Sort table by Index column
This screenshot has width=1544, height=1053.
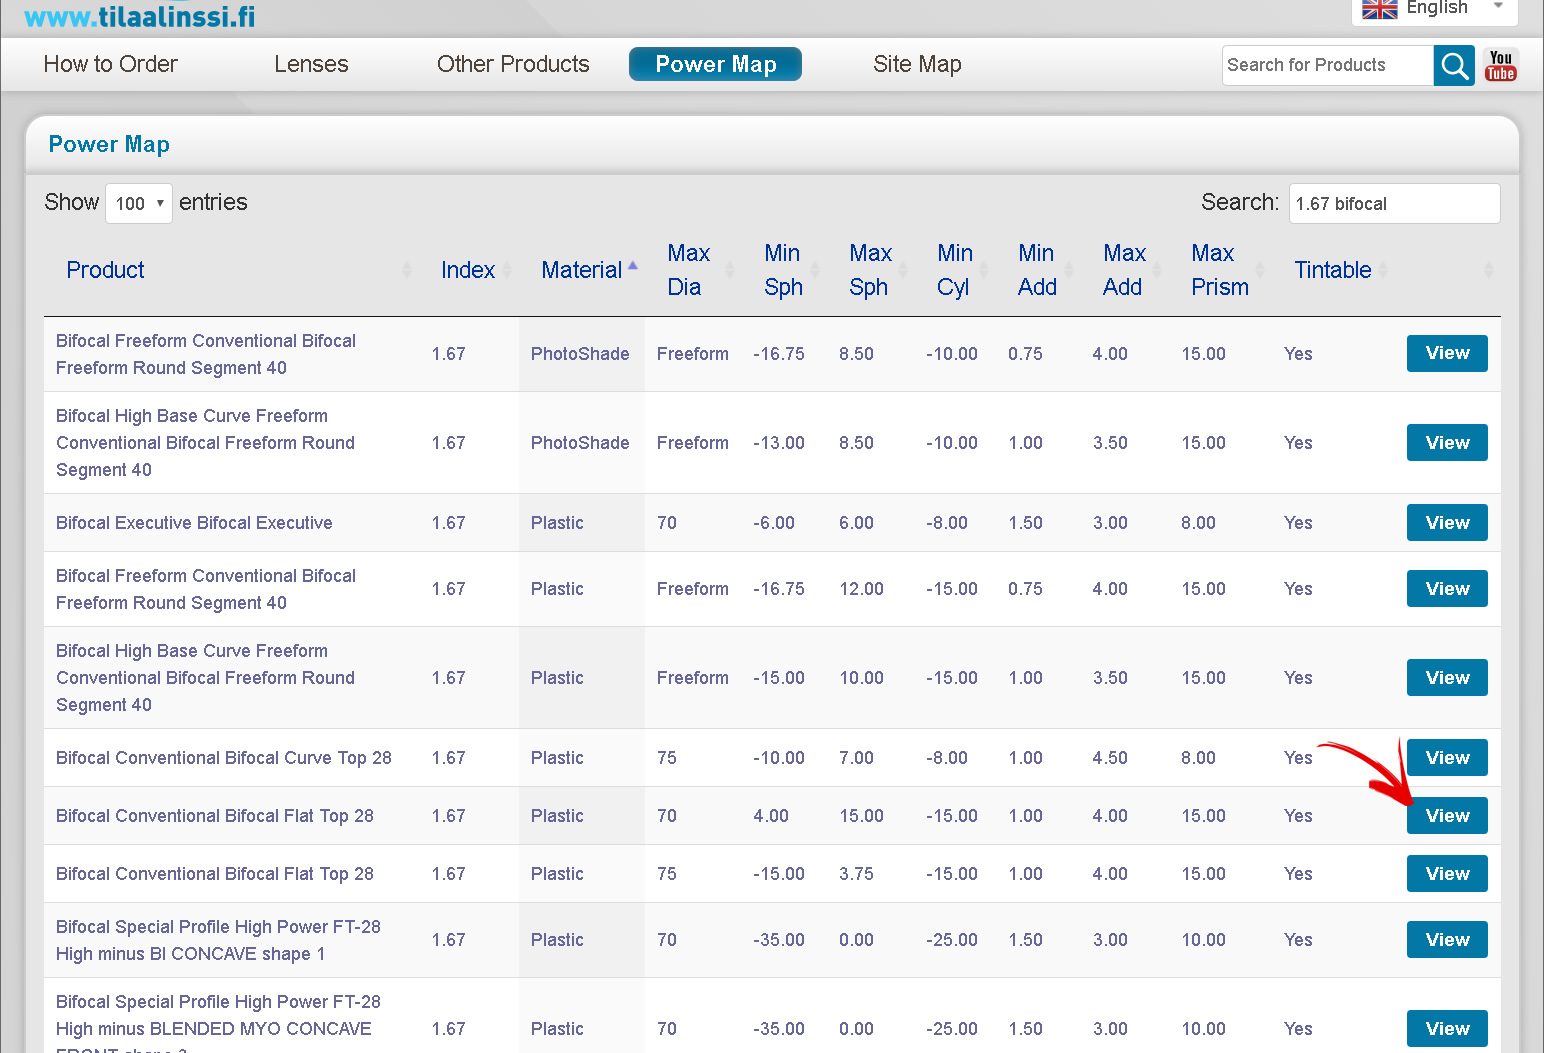pyautogui.click(x=468, y=270)
